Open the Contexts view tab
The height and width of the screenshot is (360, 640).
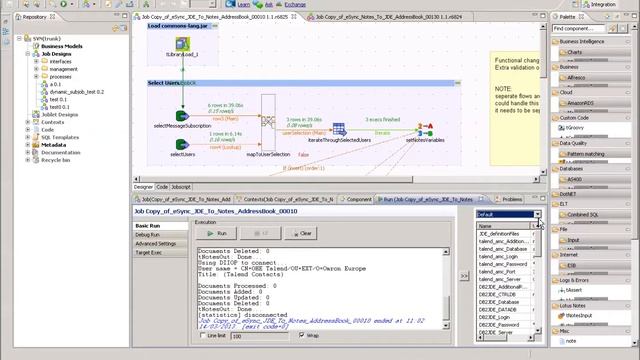285,199
